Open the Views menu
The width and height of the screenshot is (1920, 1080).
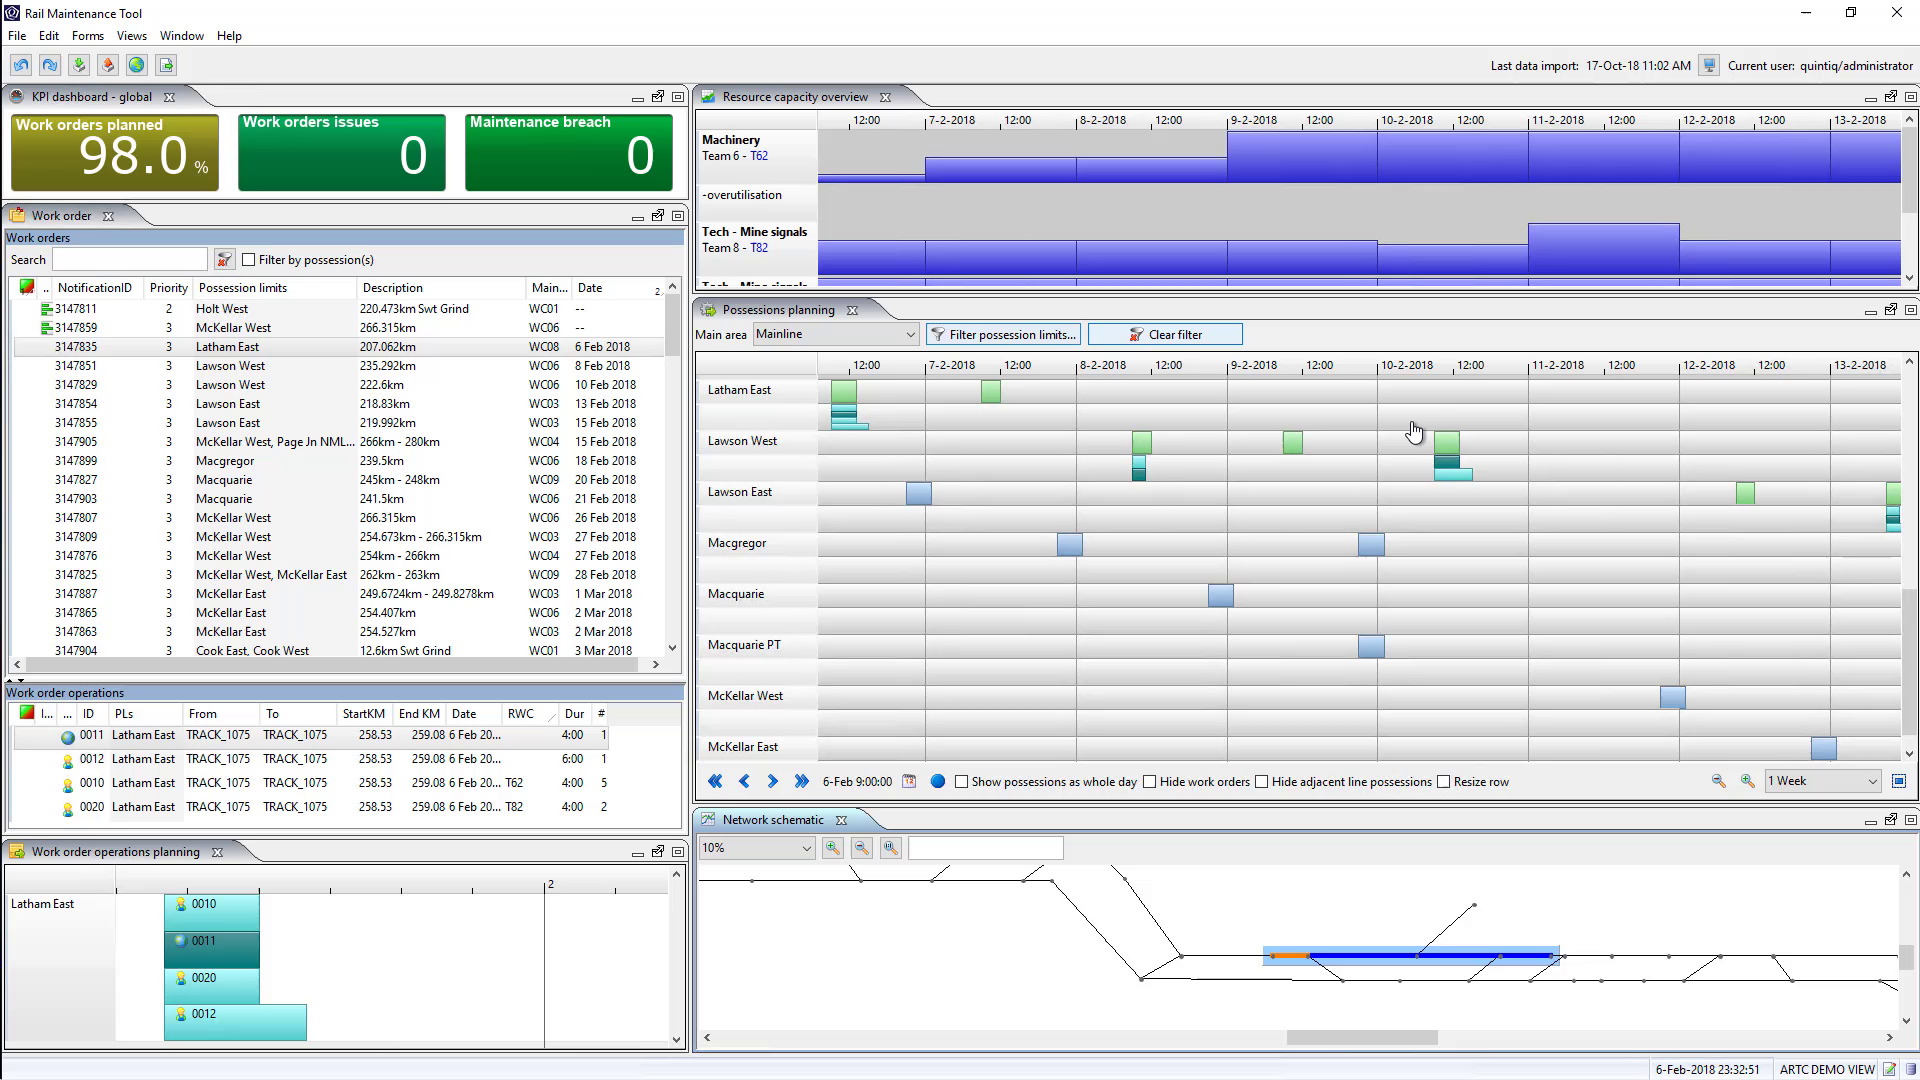(131, 36)
